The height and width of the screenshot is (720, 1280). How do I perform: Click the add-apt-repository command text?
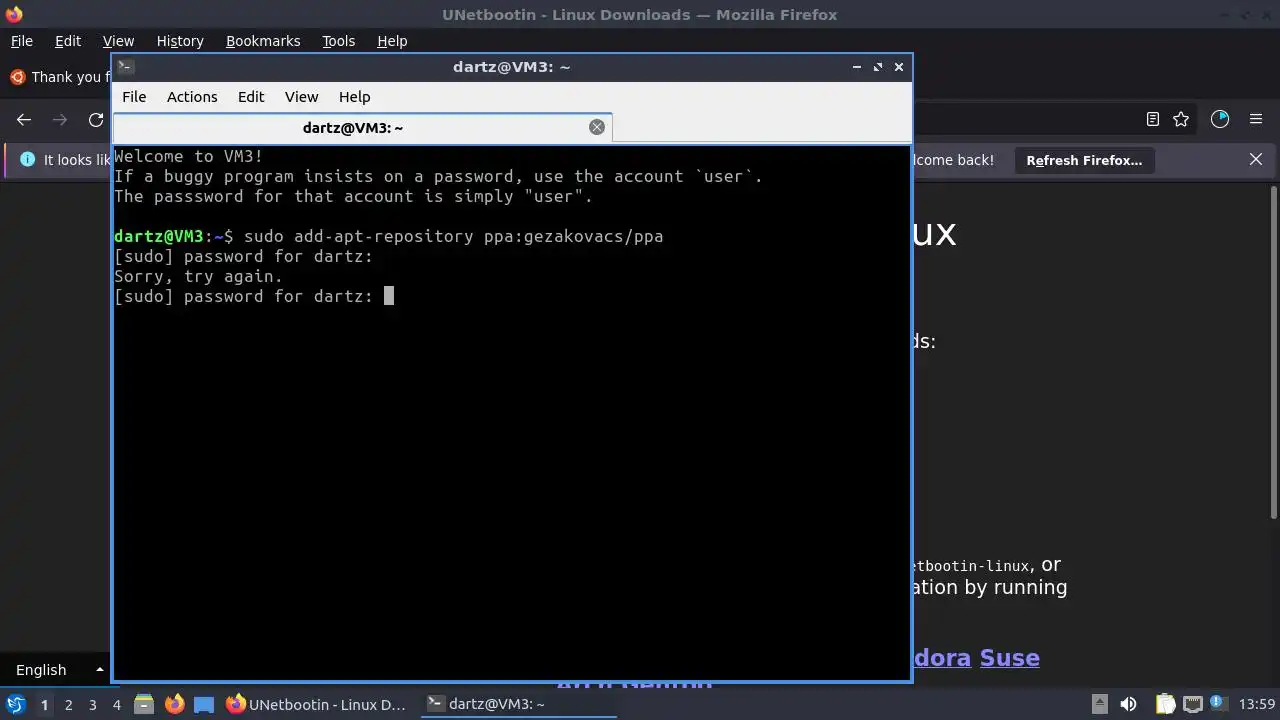pyautogui.click(x=454, y=236)
